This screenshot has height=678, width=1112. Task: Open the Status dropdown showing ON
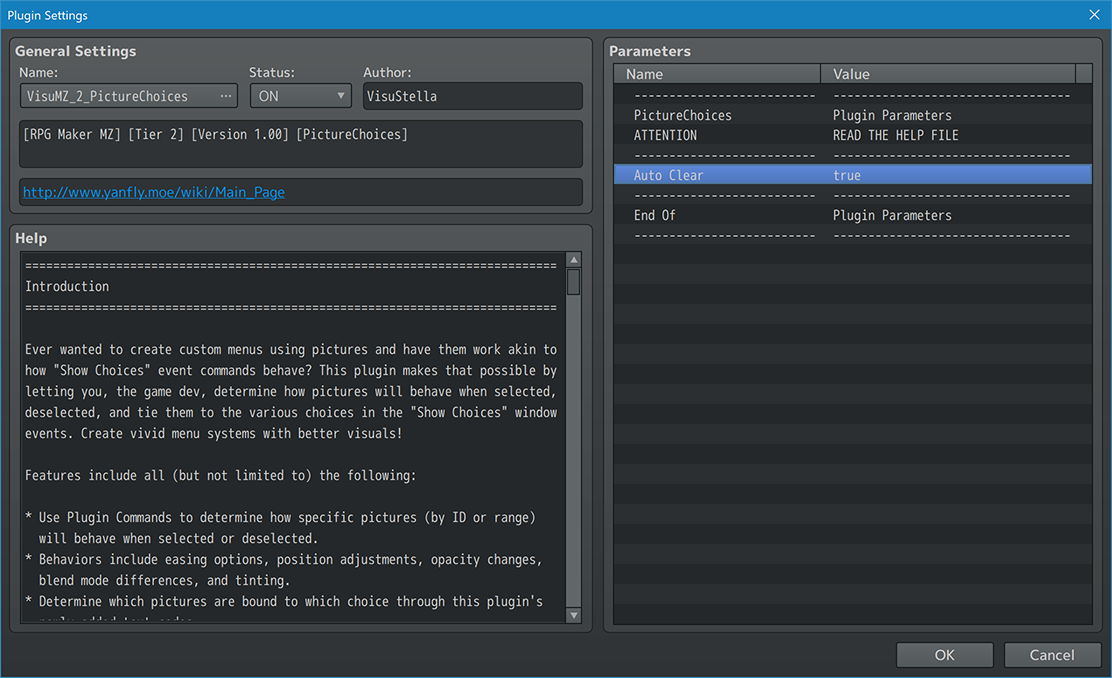300,96
